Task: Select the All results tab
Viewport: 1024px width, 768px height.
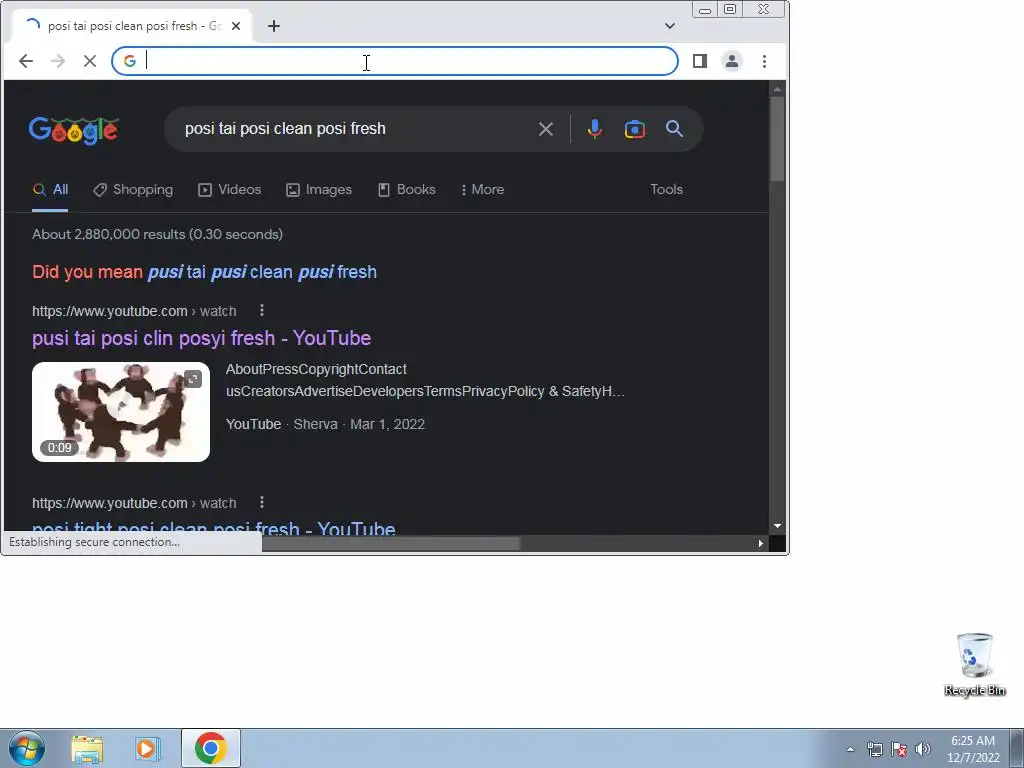Action: (x=50, y=190)
